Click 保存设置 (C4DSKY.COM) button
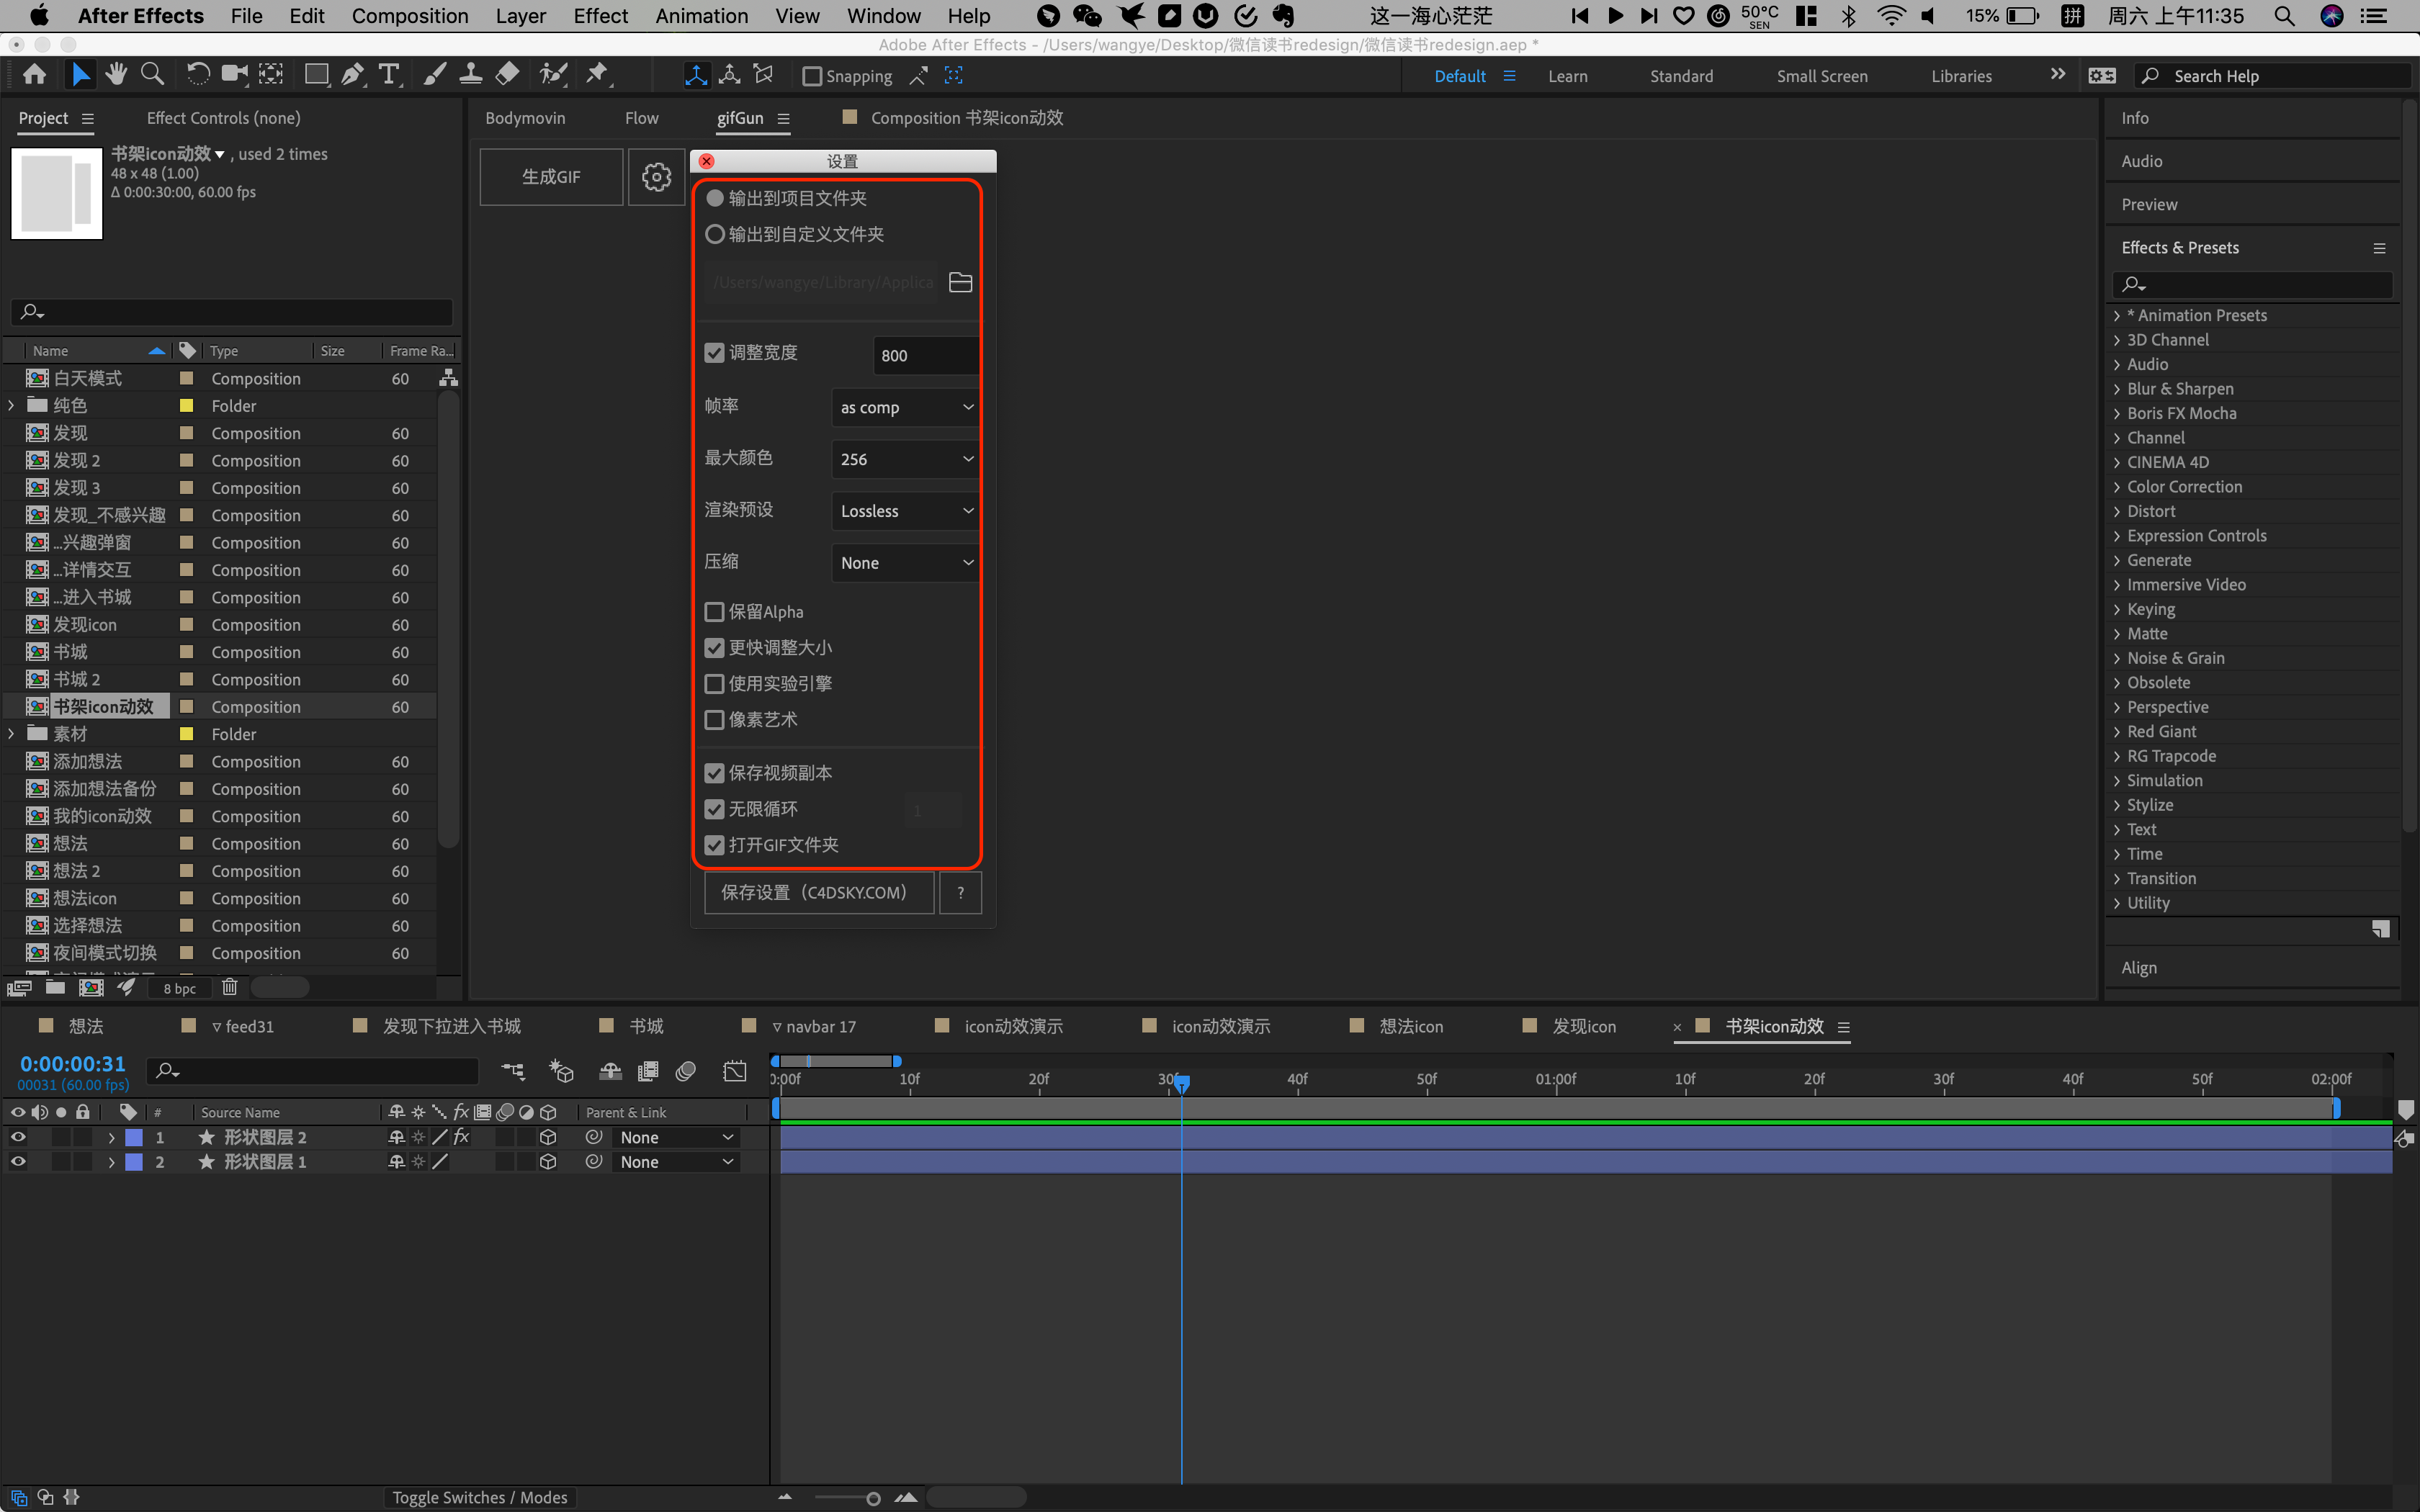This screenshot has width=2420, height=1512. 818,892
